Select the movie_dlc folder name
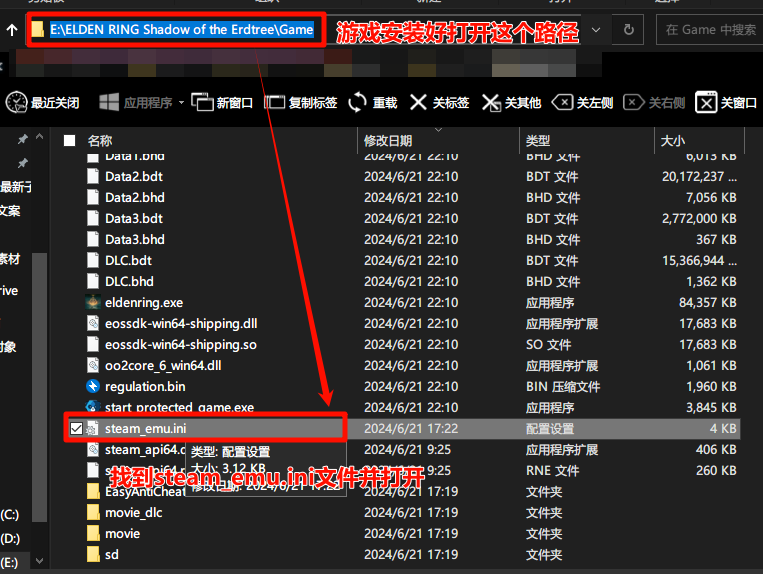Viewport: 763px width, 574px height. point(134,513)
